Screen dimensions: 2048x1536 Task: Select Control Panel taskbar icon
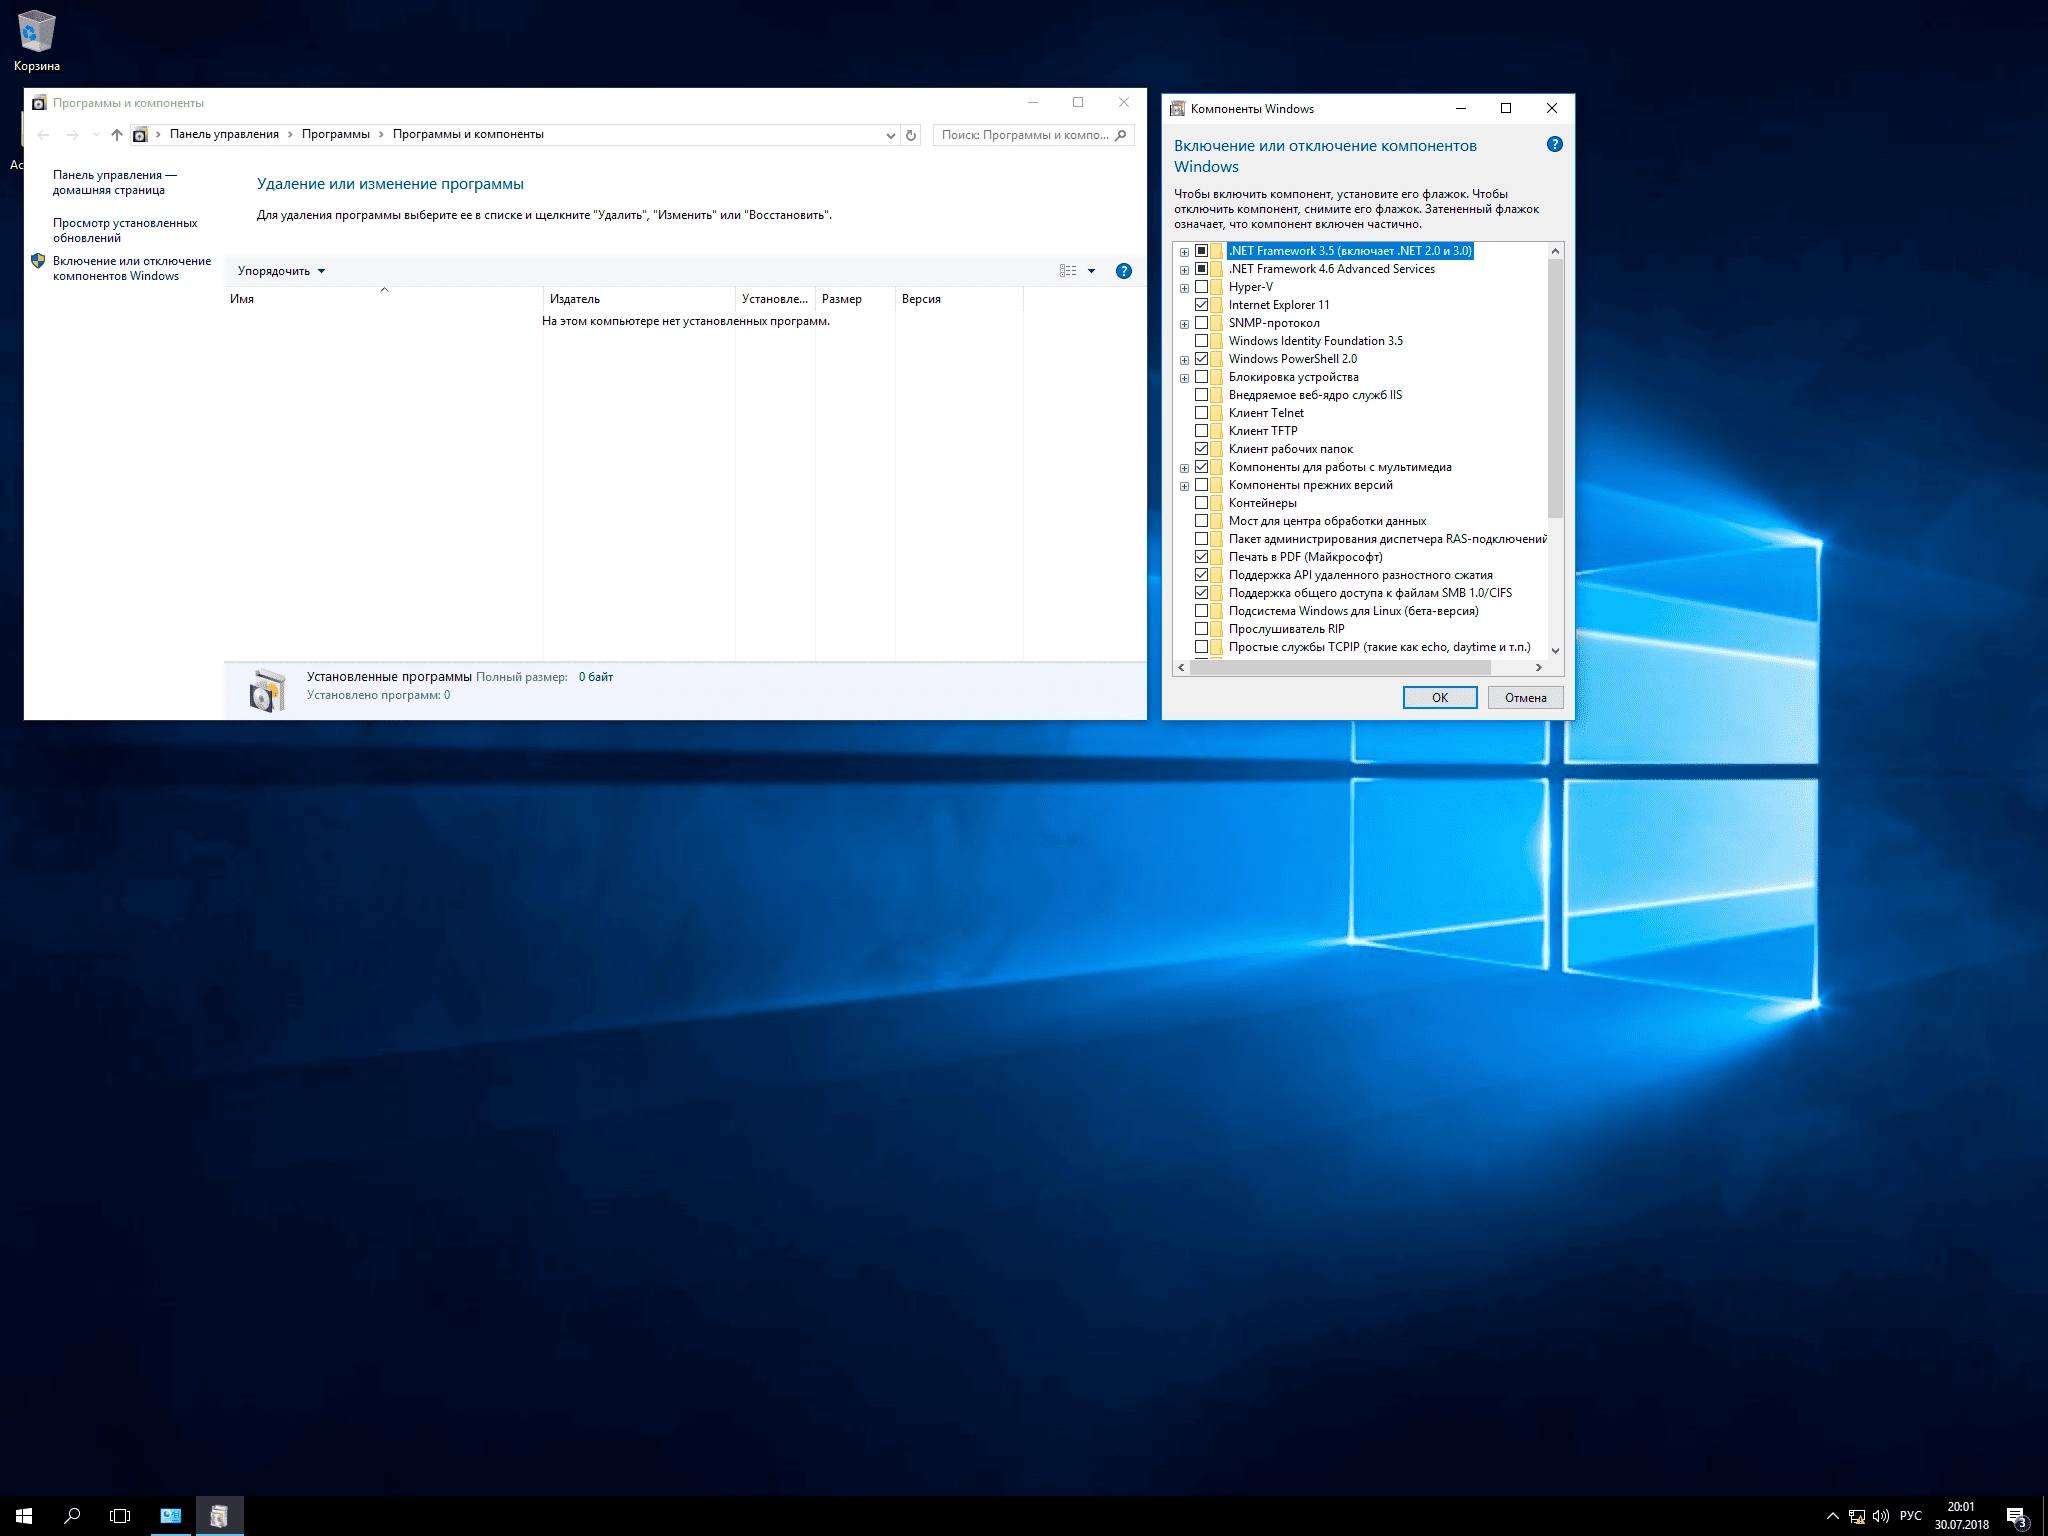tap(171, 1516)
